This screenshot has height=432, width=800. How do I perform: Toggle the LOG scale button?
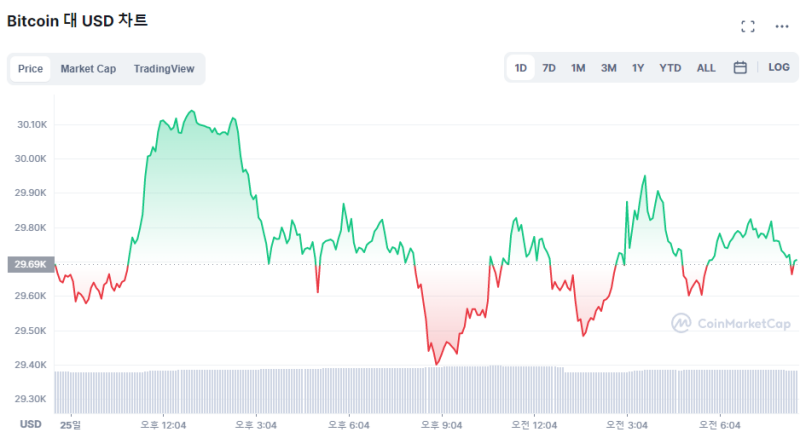[x=779, y=68]
